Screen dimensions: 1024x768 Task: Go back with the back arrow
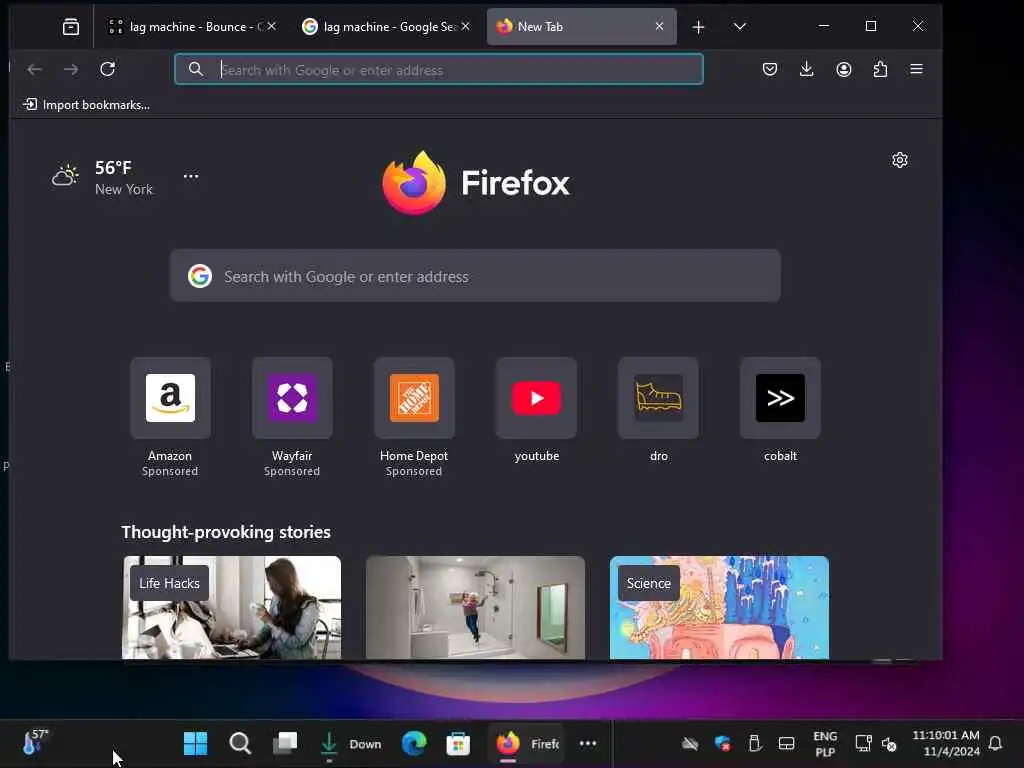(35, 69)
